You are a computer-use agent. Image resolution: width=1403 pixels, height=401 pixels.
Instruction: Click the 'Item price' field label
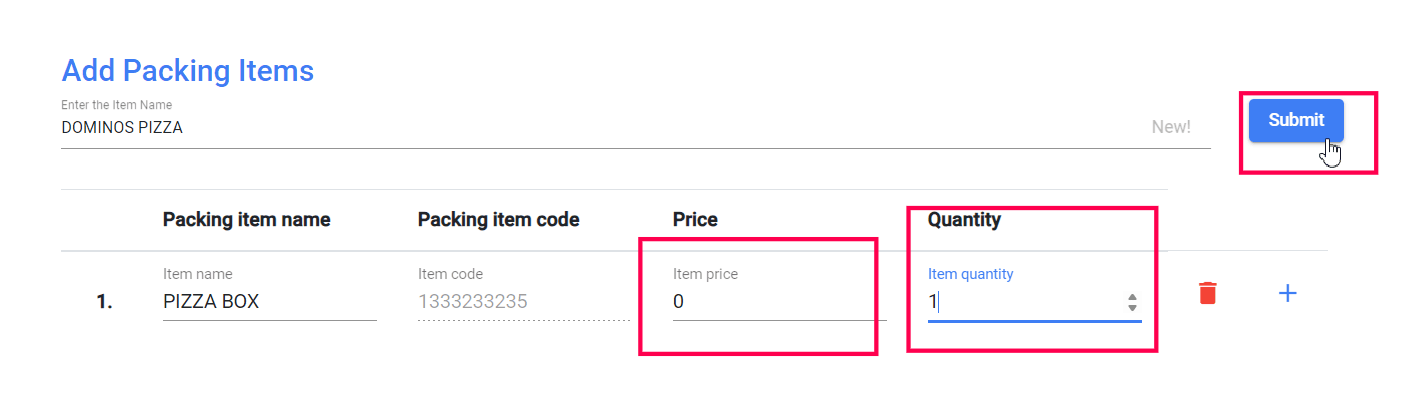tap(705, 274)
